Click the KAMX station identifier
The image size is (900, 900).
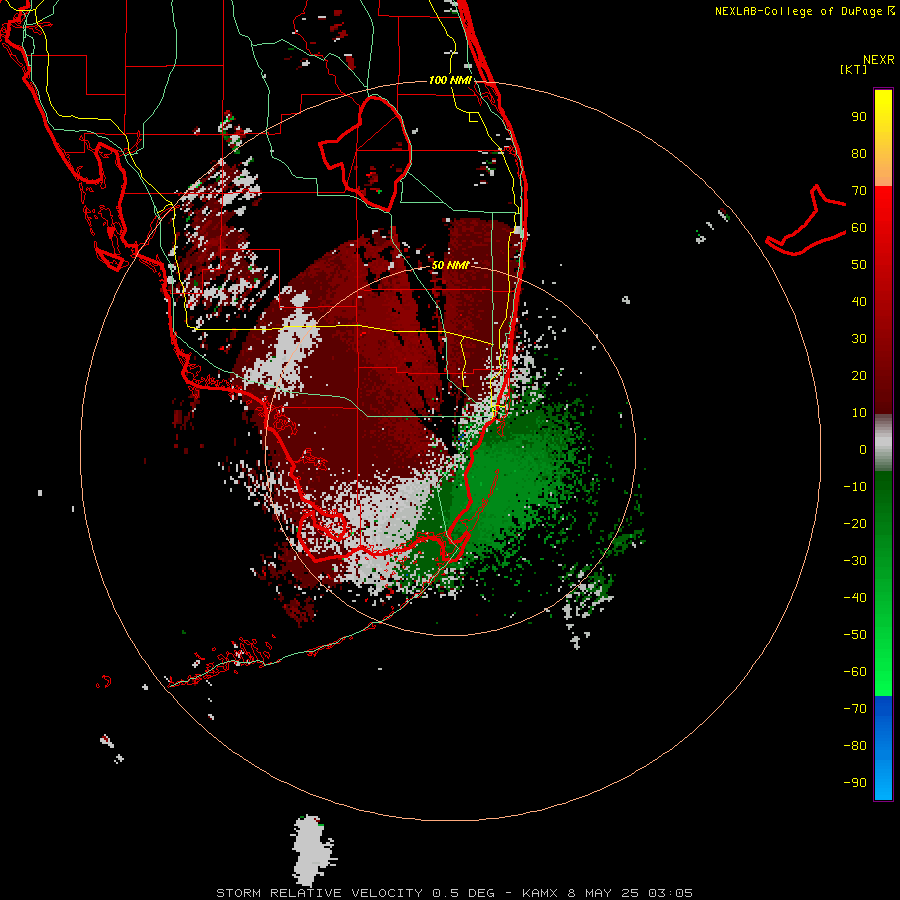540,893
